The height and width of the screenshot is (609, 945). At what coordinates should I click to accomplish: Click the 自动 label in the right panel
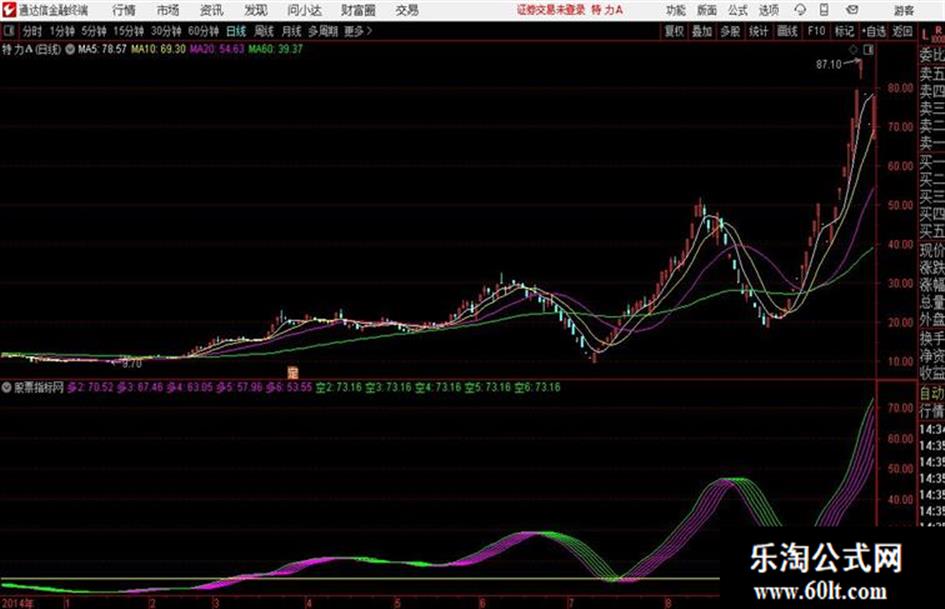click(x=932, y=394)
